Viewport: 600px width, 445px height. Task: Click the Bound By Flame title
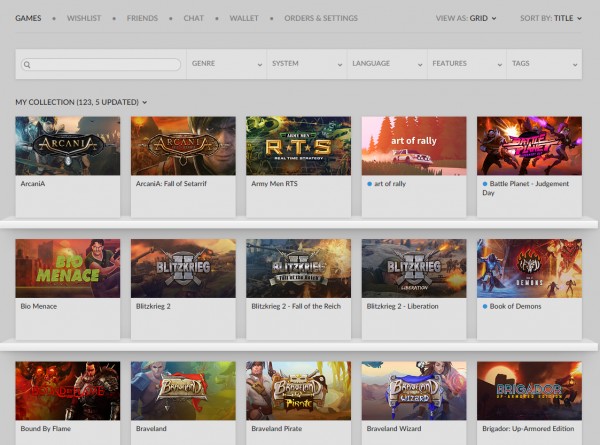pos(46,429)
